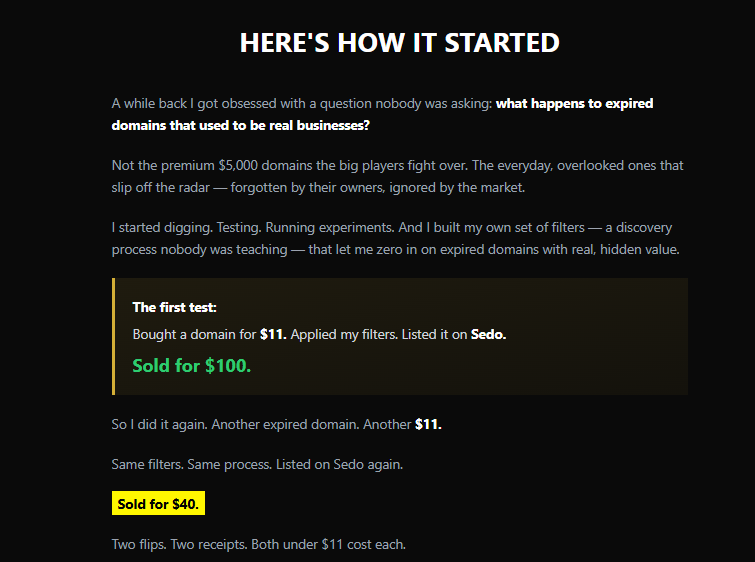The width and height of the screenshot is (755, 562).
Task: Click the yellow left border of the callout box
Action: coord(114,336)
